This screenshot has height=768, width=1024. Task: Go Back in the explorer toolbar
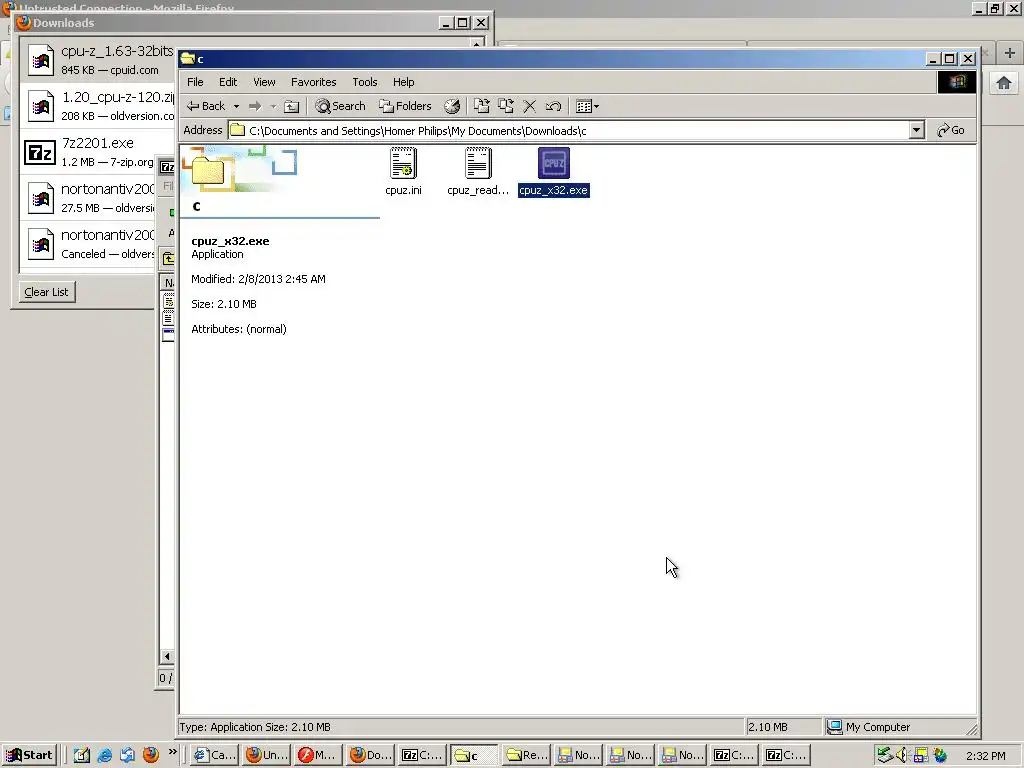tap(206, 106)
